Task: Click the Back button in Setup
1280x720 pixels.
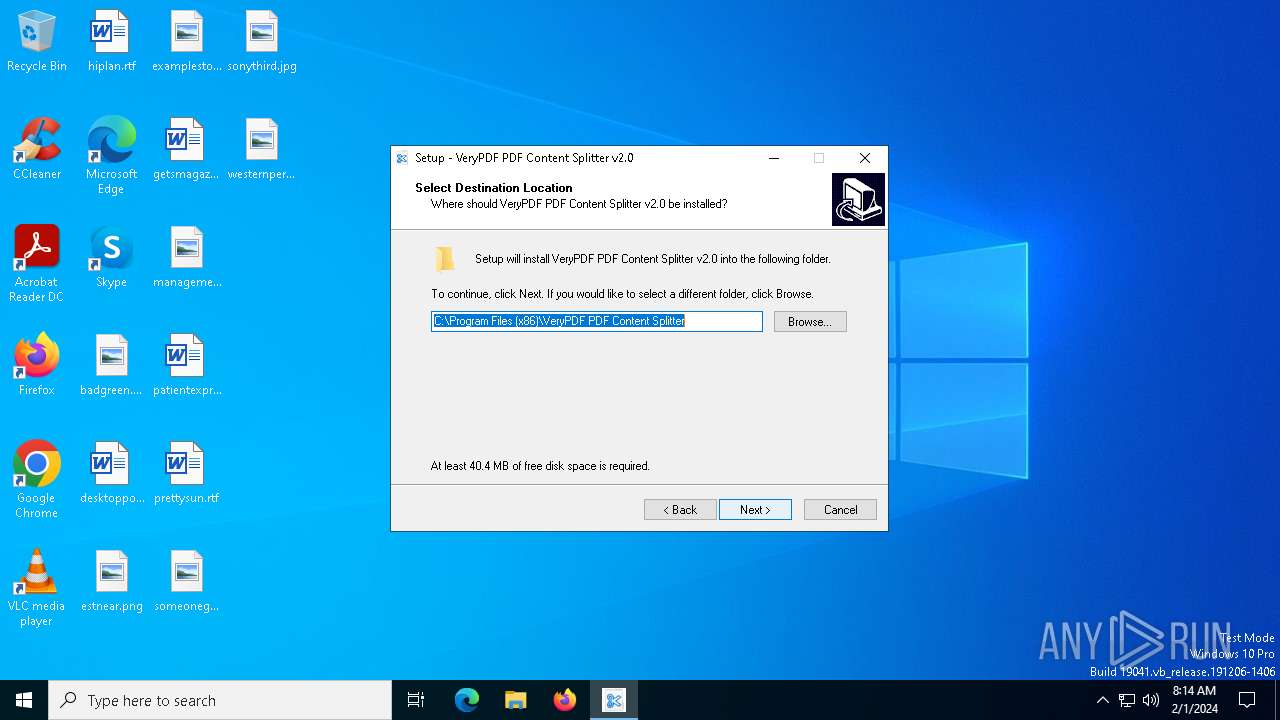Action: (680, 510)
